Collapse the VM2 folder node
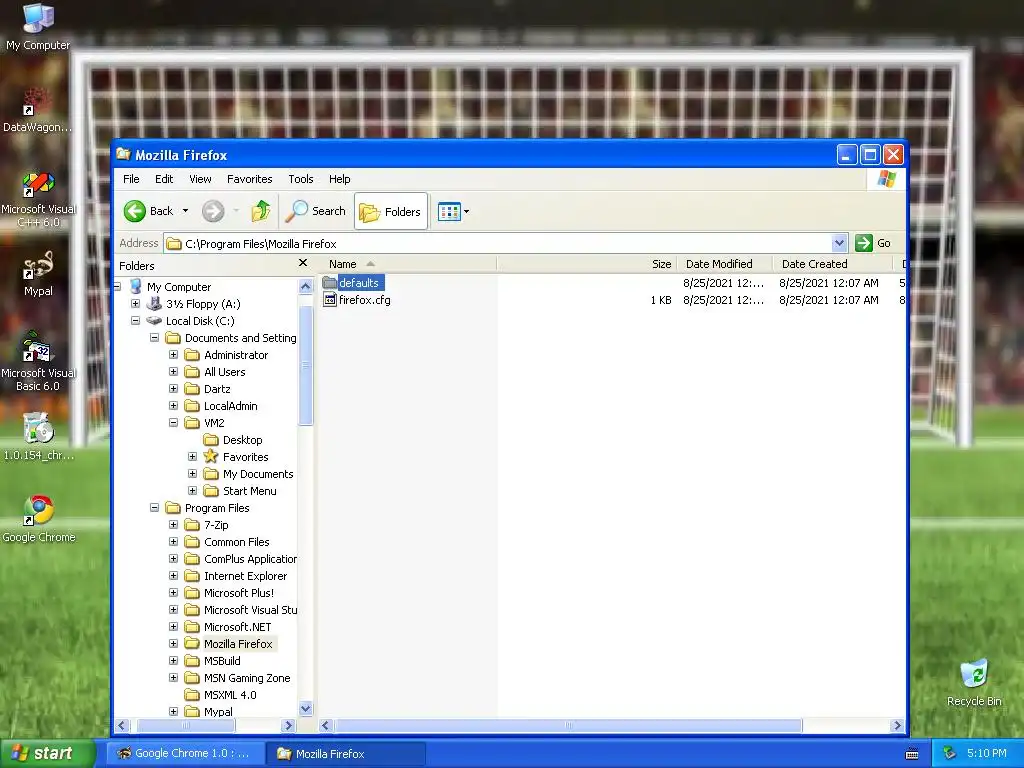 tap(173, 423)
